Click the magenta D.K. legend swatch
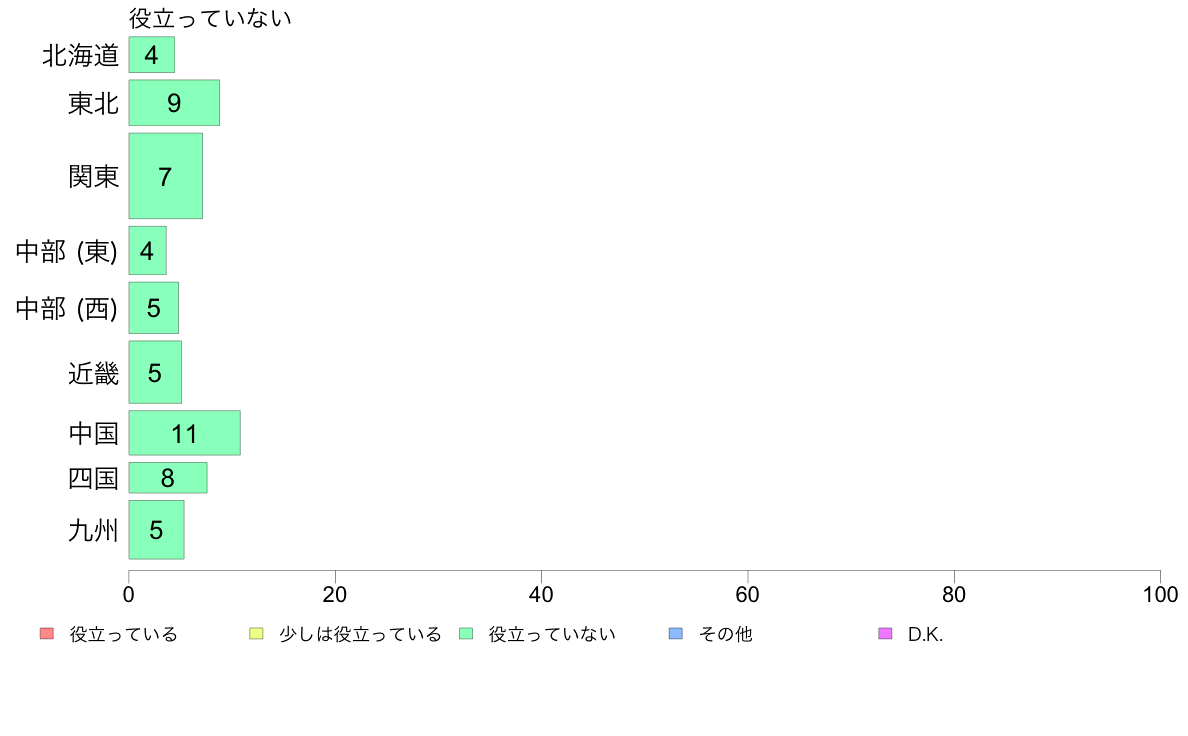Screen dimensions: 1188x736 pos(885,634)
